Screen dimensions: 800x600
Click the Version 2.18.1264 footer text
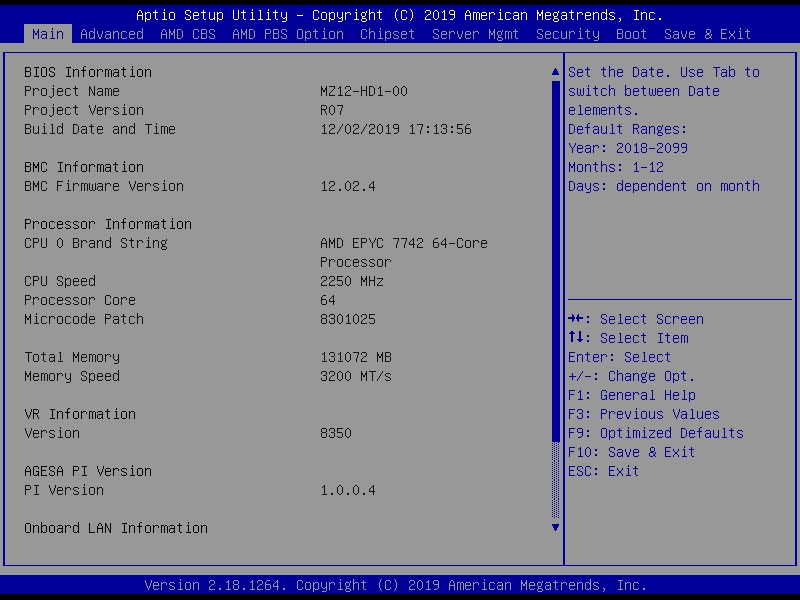(213, 585)
